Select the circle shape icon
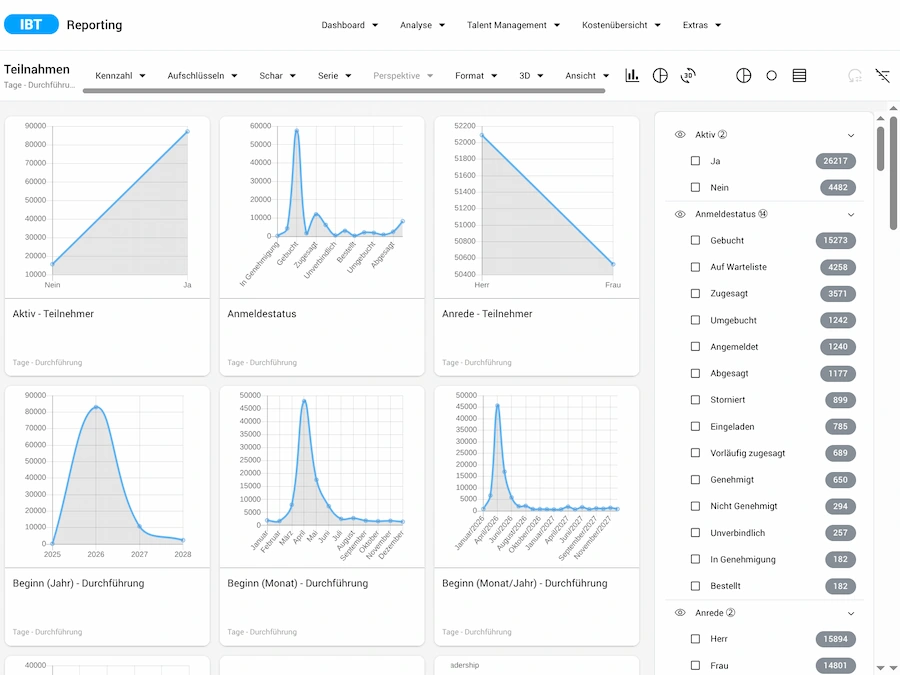Image resolution: width=900 pixels, height=675 pixels. pos(771,75)
